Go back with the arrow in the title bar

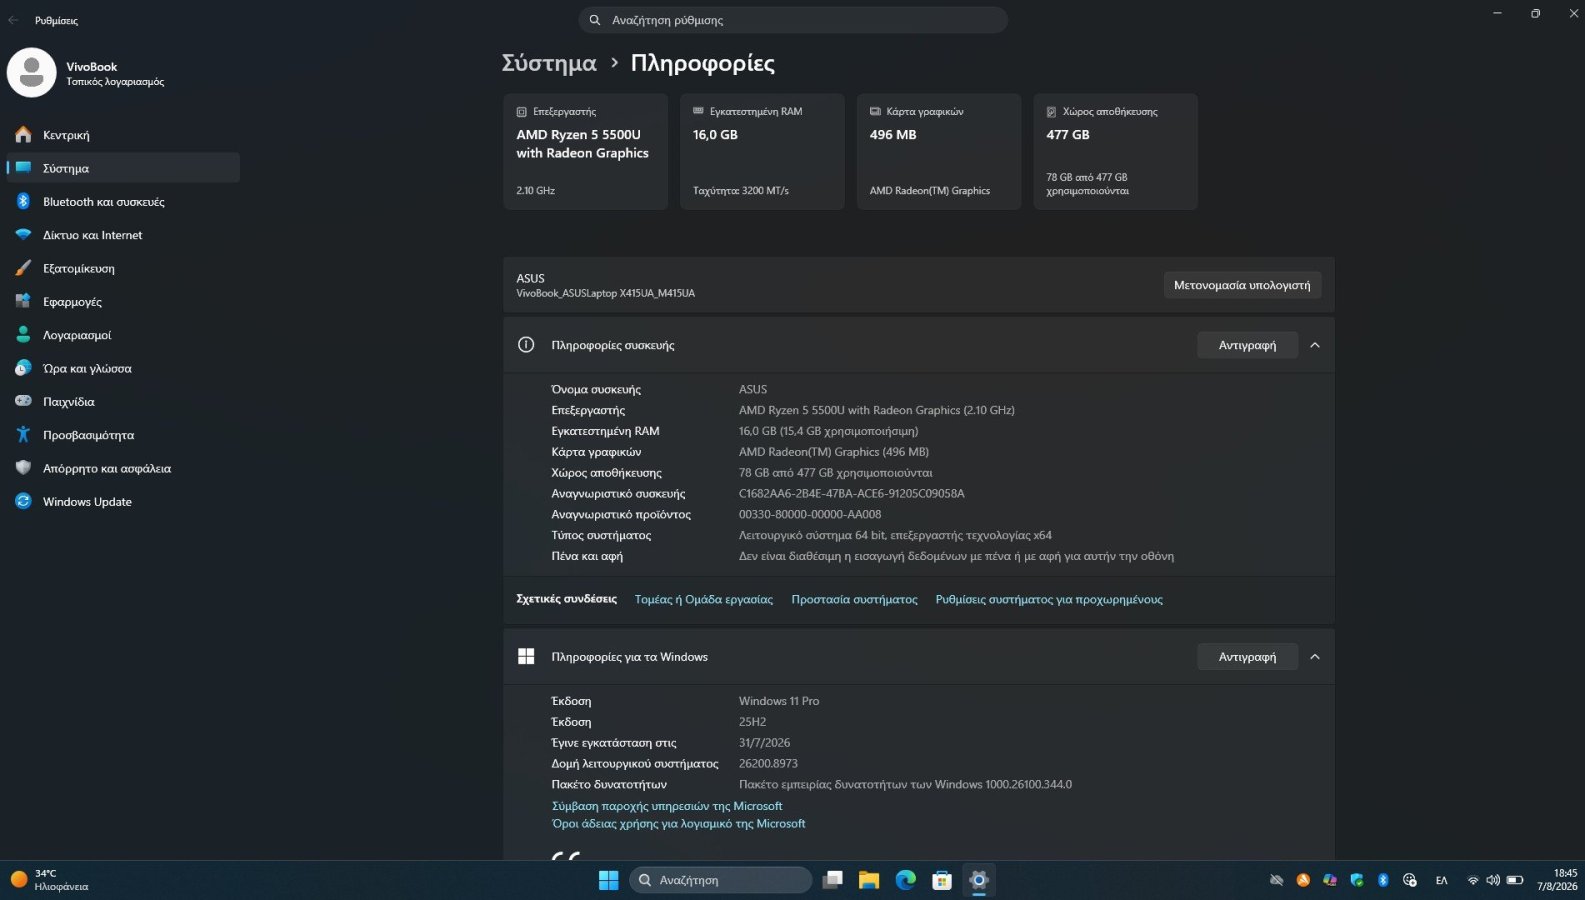14,20
